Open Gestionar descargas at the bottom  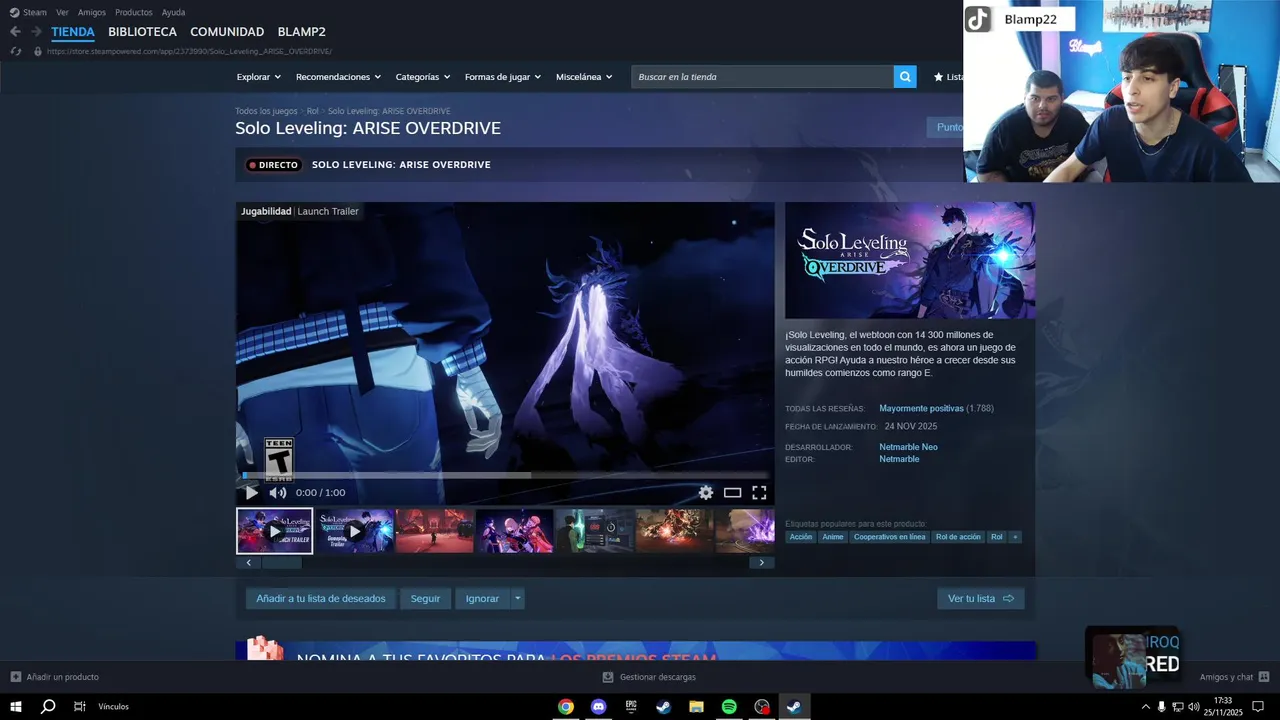[649, 677]
